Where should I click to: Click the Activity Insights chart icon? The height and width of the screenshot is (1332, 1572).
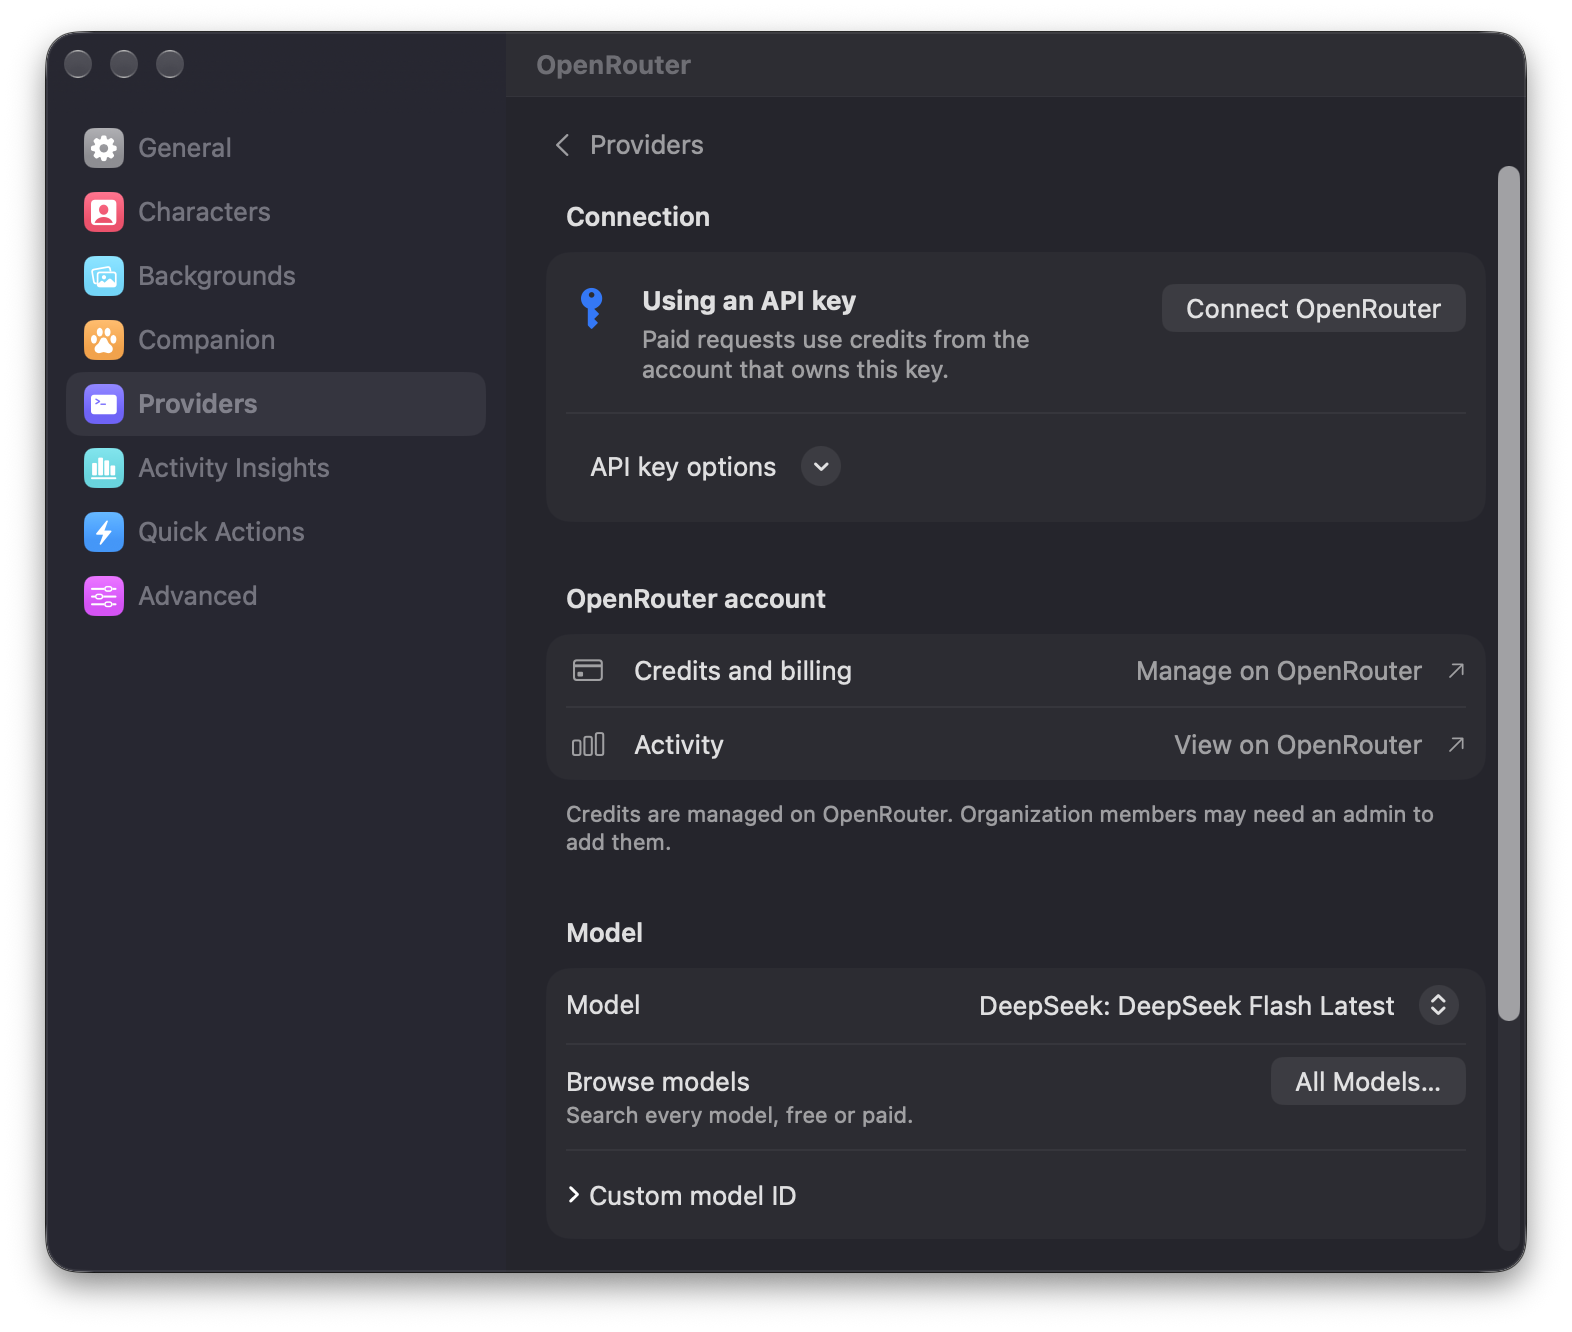click(x=104, y=468)
